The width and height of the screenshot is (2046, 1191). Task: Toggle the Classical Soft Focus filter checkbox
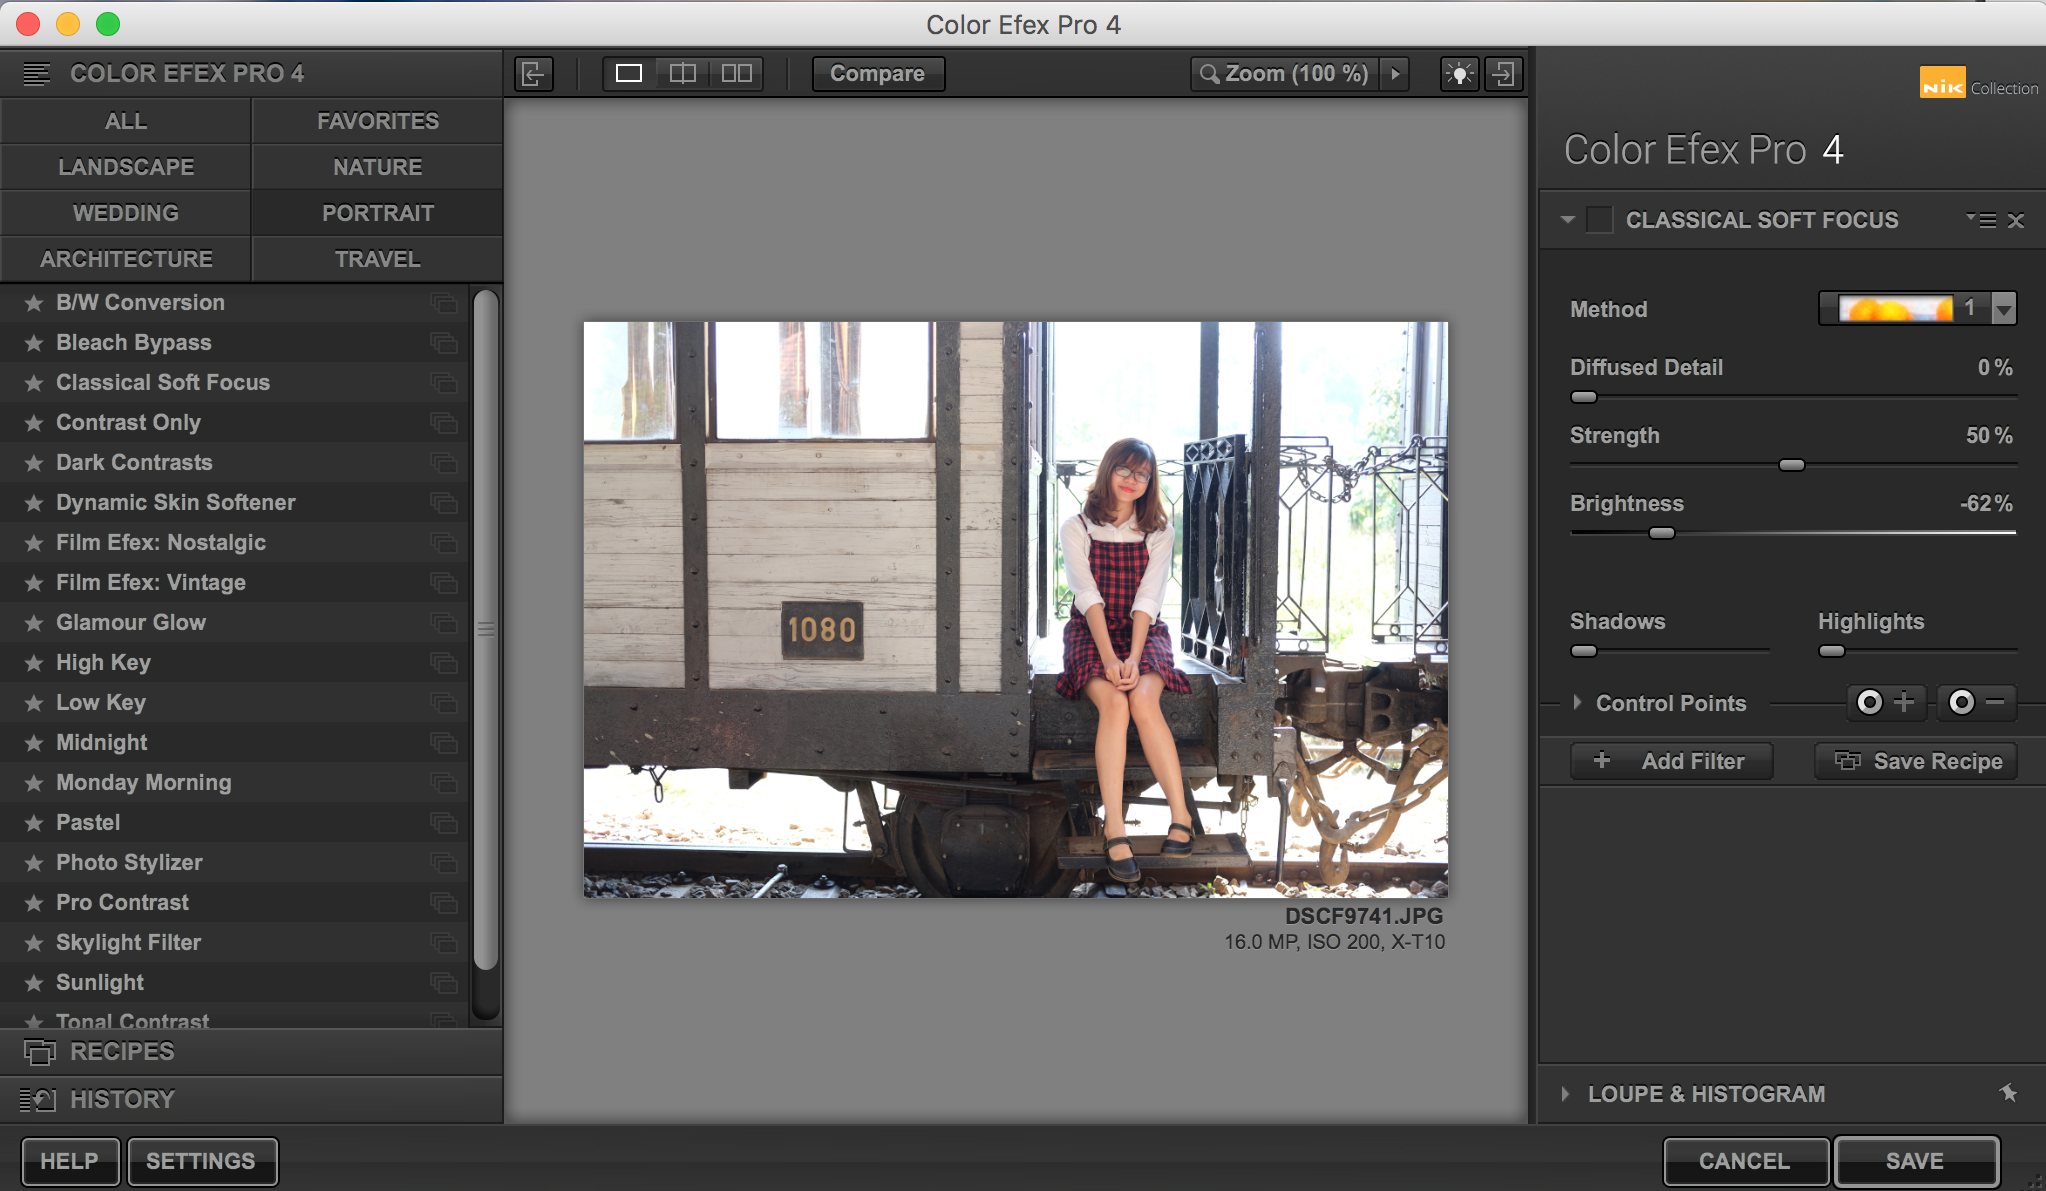point(1600,220)
